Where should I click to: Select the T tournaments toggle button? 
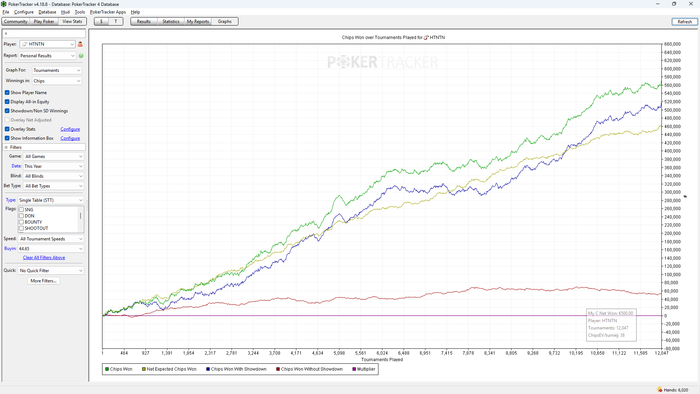pyautogui.click(x=116, y=21)
